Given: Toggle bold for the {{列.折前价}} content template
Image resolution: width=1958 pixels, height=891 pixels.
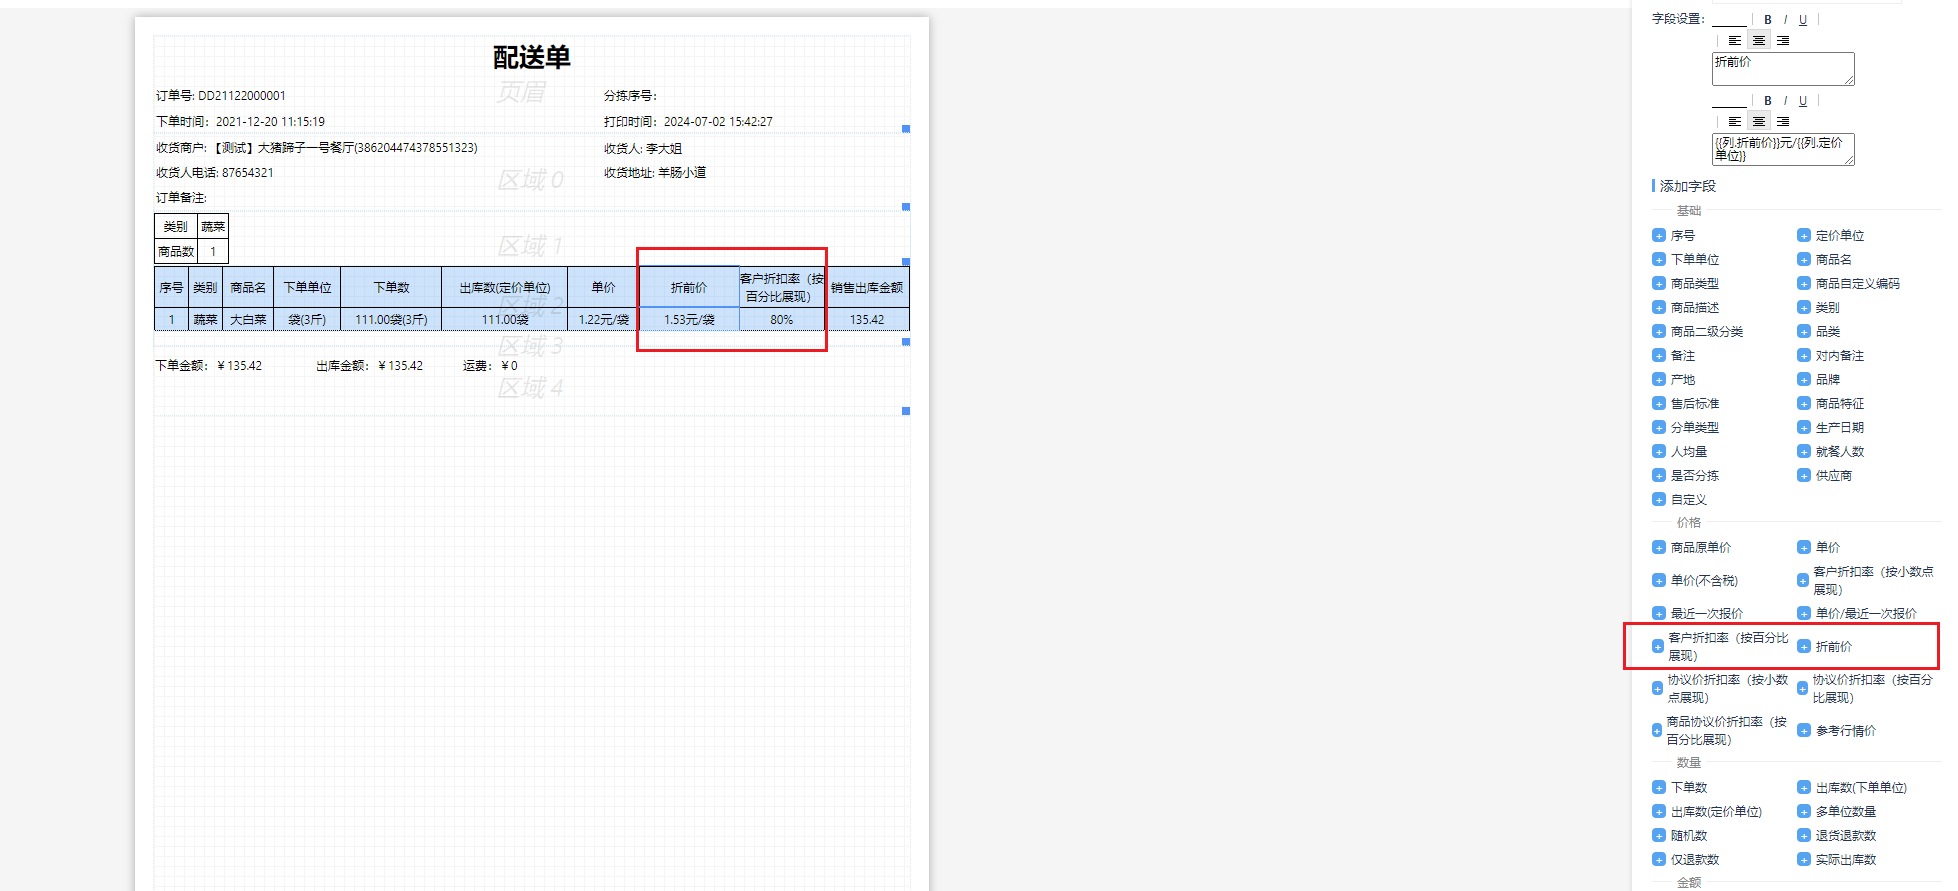Looking at the screenshot, I should [1767, 100].
